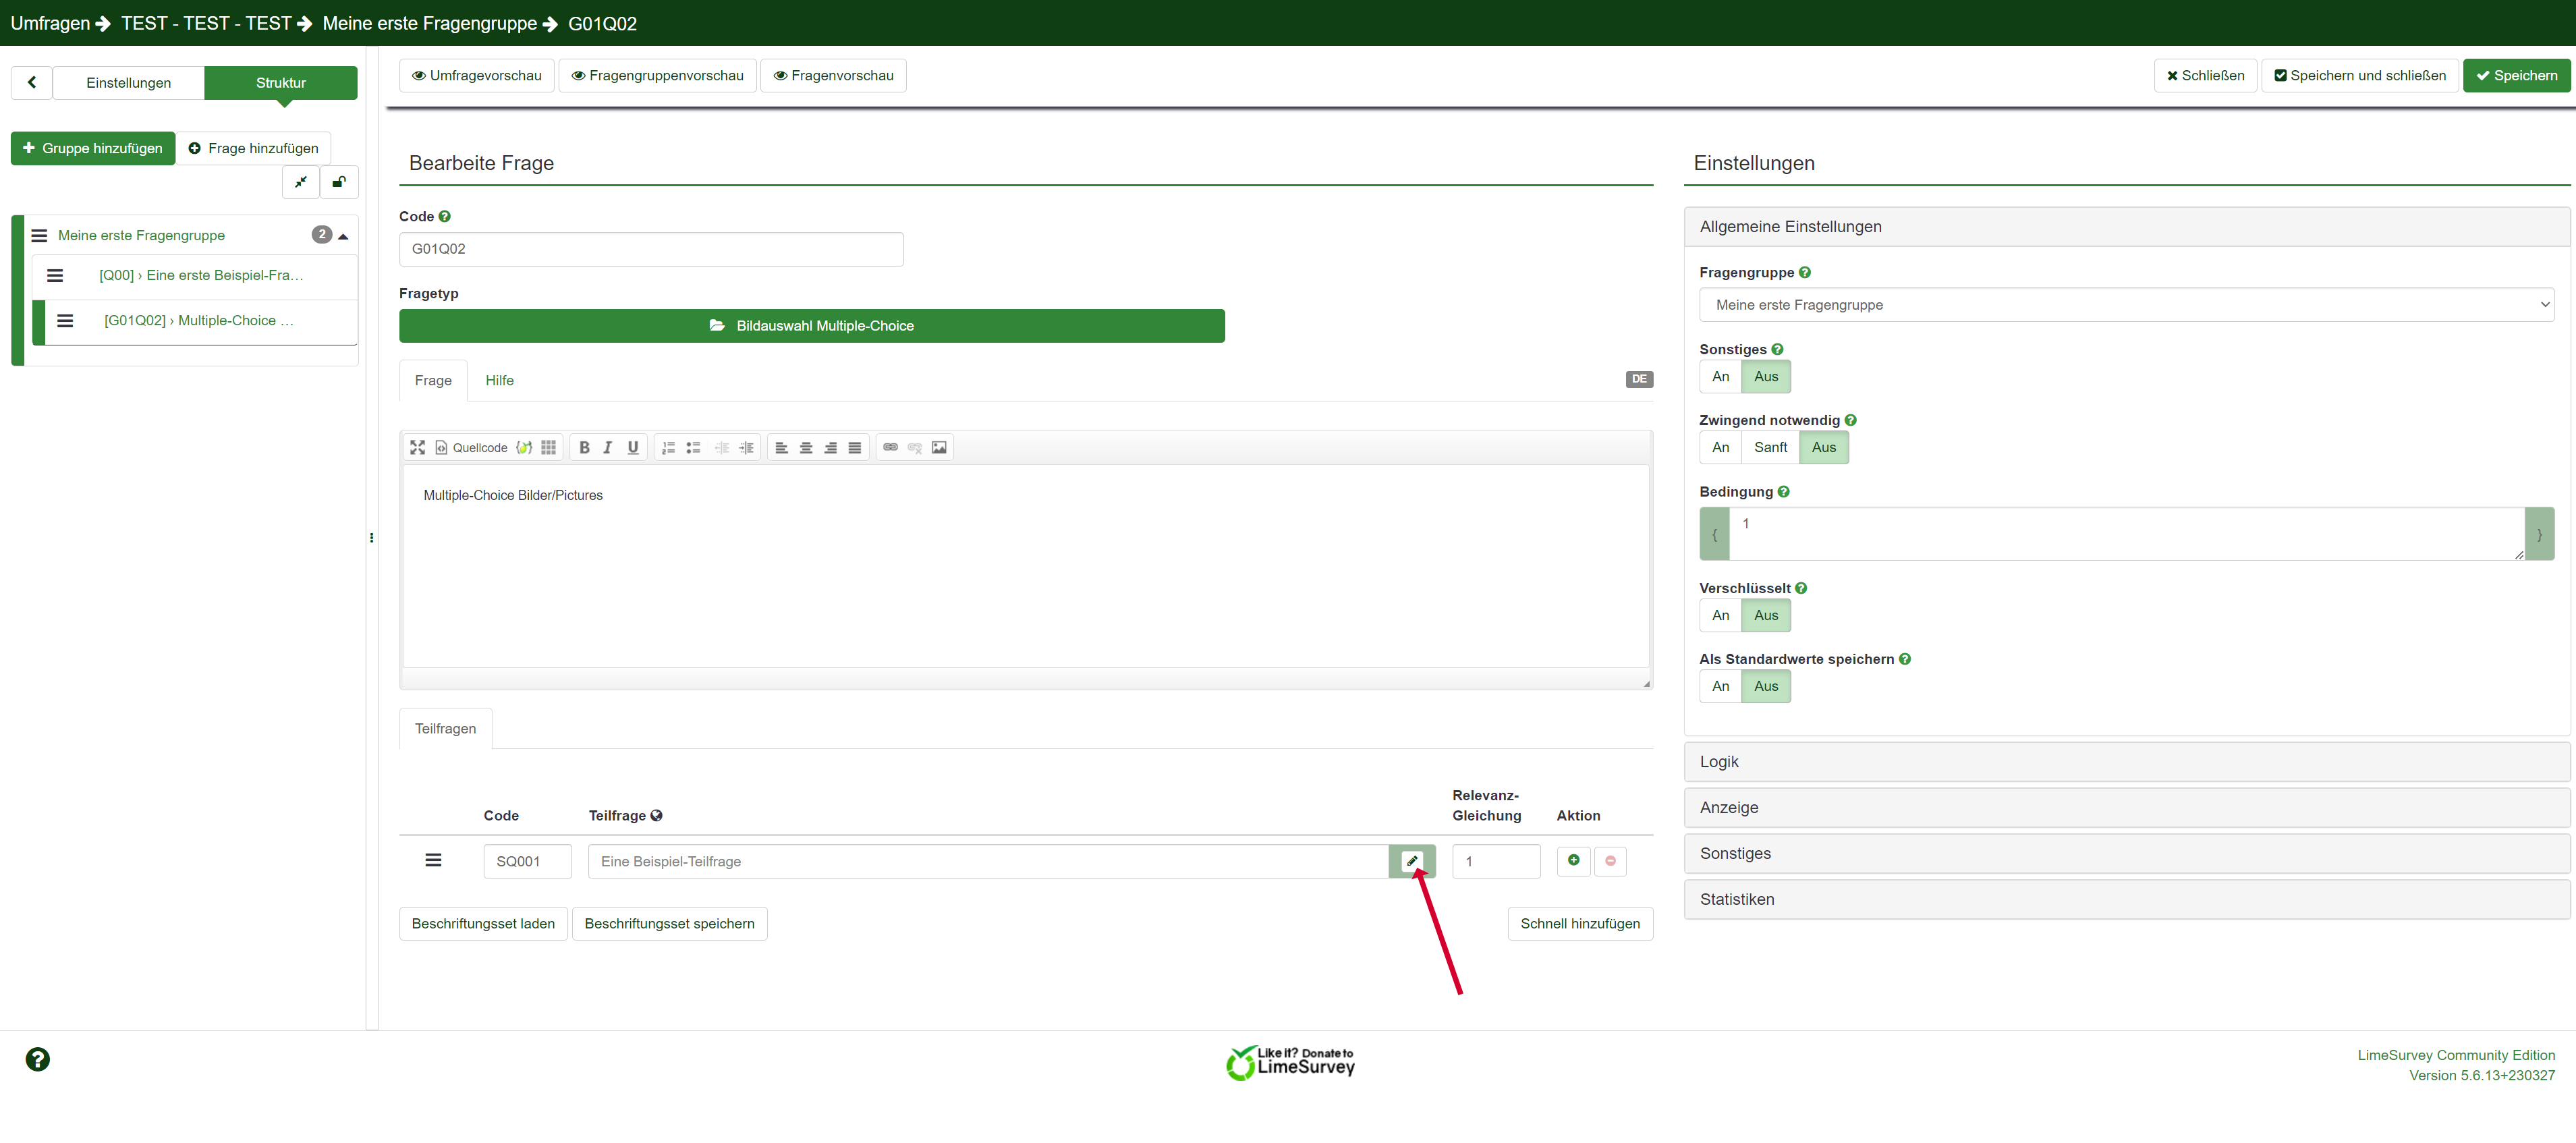Click into the question Code field
The image size is (2576, 1143).
click(x=650, y=249)
